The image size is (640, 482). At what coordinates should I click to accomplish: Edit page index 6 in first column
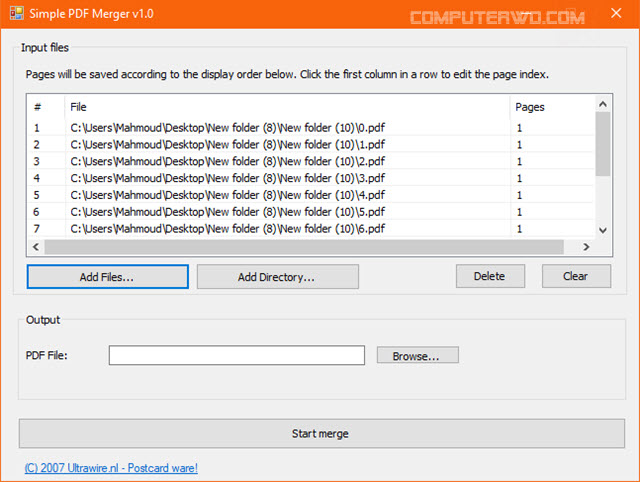[37, 212]
